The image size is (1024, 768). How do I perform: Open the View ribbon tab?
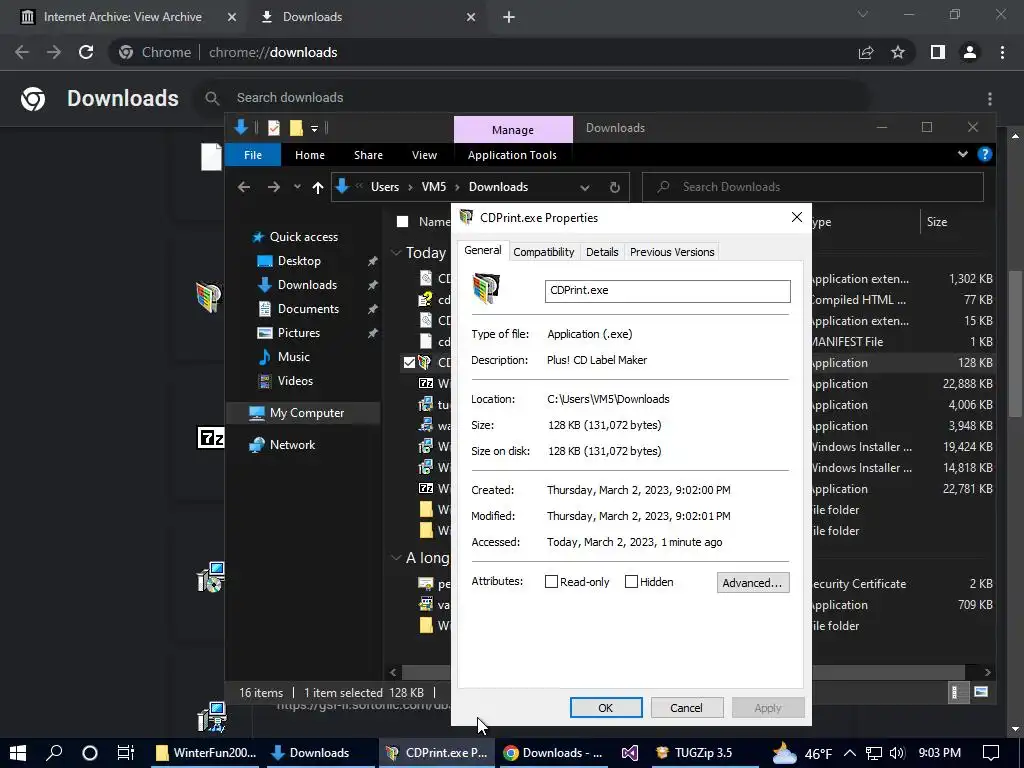(x=424, y=155)
